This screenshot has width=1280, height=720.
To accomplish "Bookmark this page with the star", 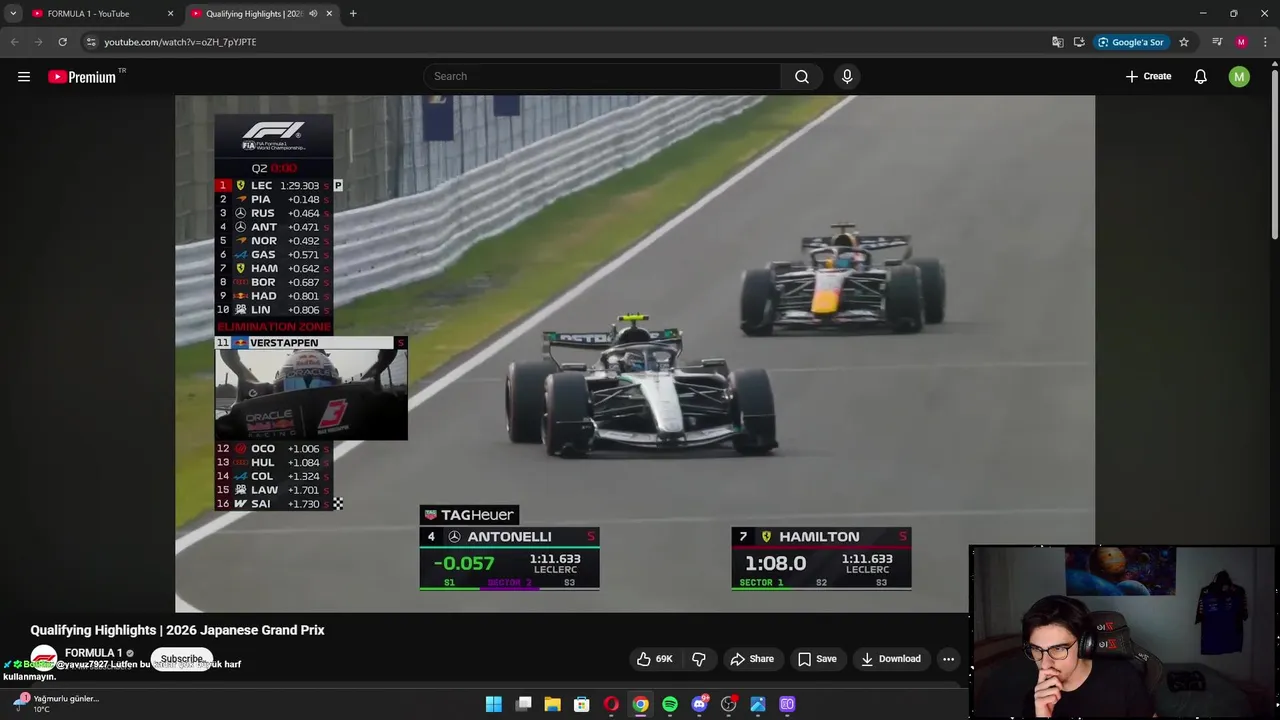I will click(x=1184, y=42).
